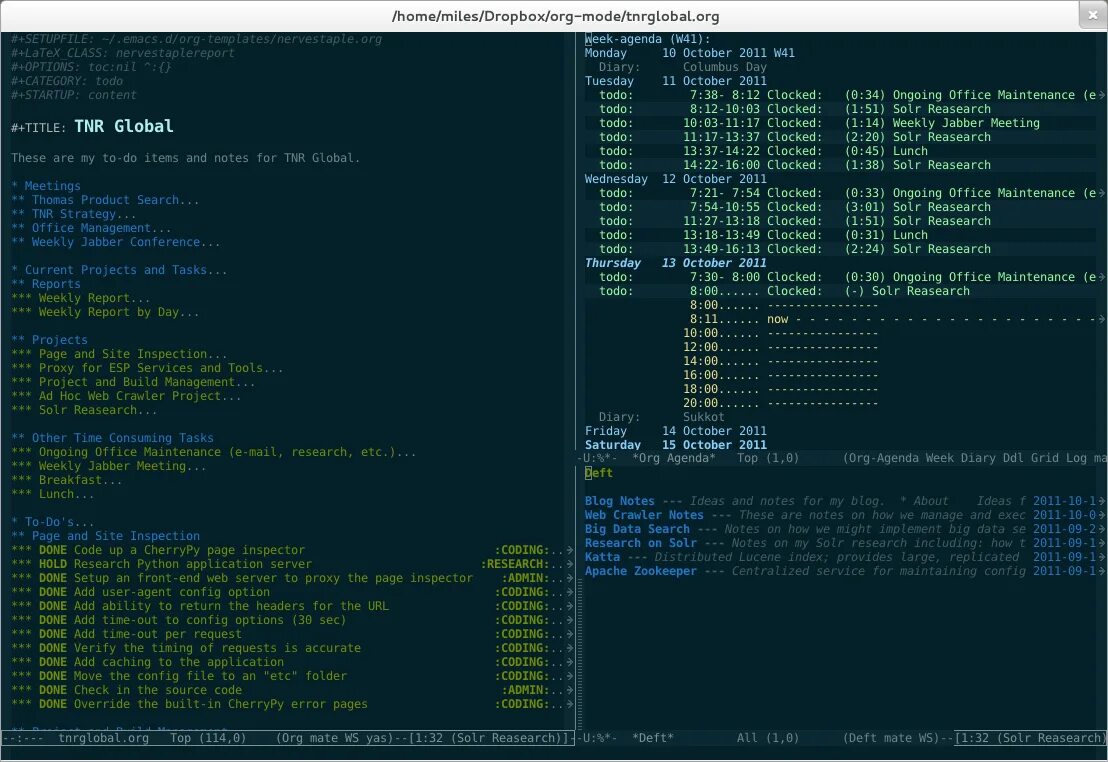Viewport: 1108px width, 762px height.
Task: Expand the Weekly Jabber Meeting task heading
Action: tap(110, 467)
